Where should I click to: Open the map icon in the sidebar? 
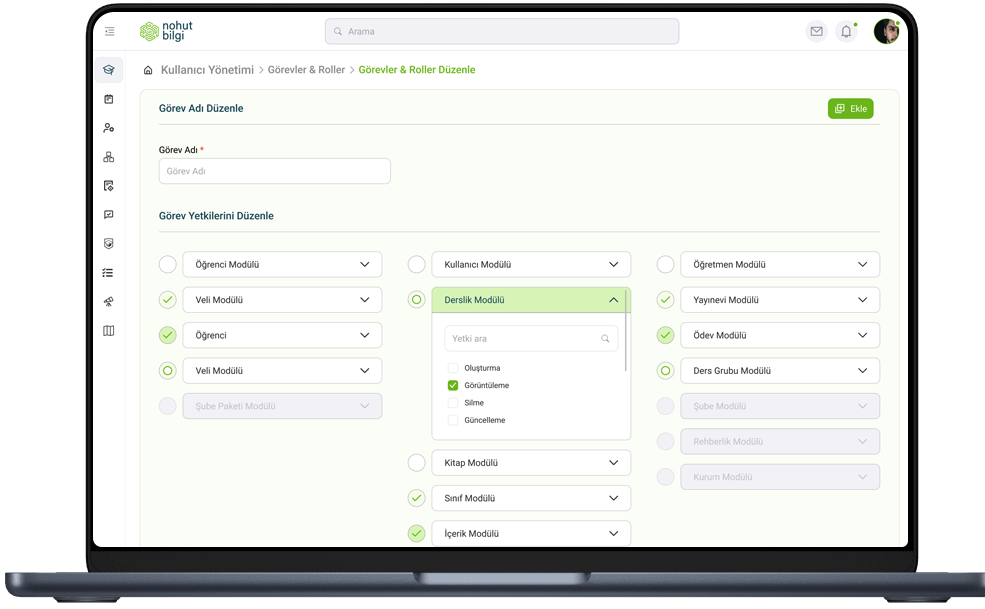(x=109, y=331)
